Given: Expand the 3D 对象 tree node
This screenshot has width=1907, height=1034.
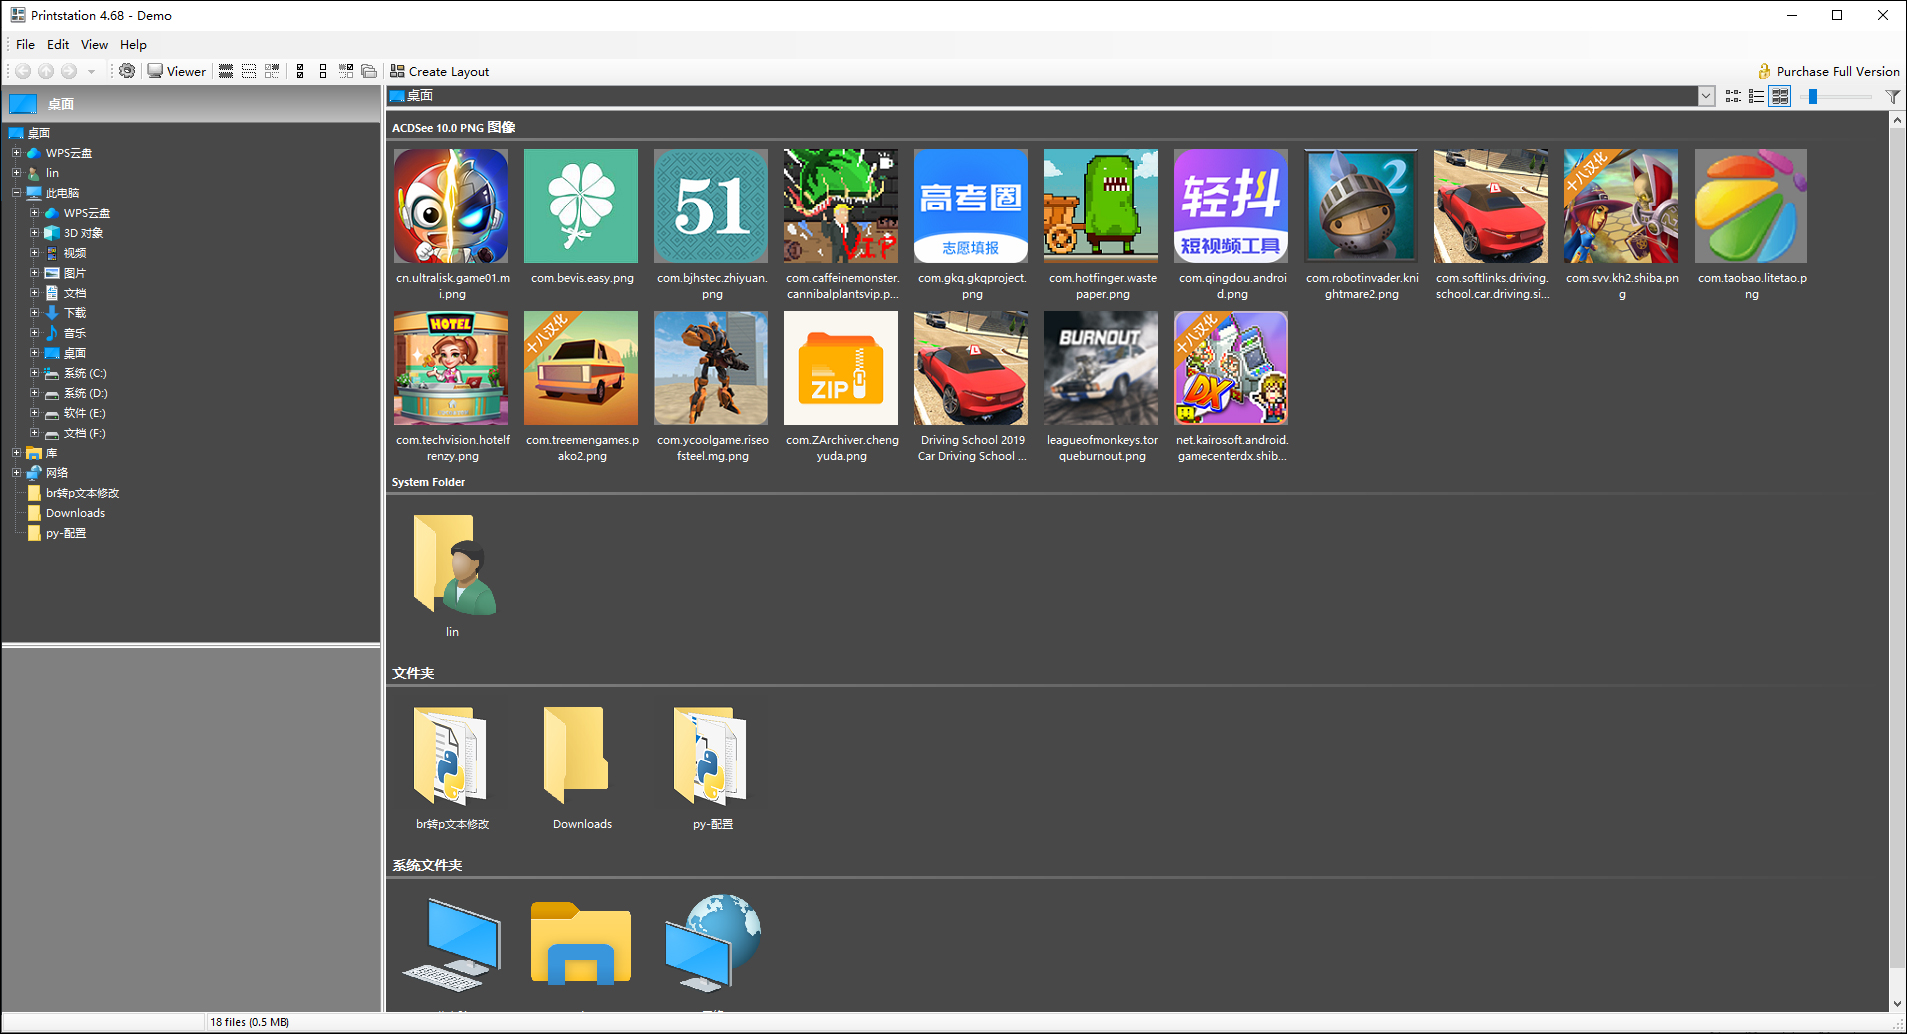Looking at the screenshot, I should tap(34, 233).
